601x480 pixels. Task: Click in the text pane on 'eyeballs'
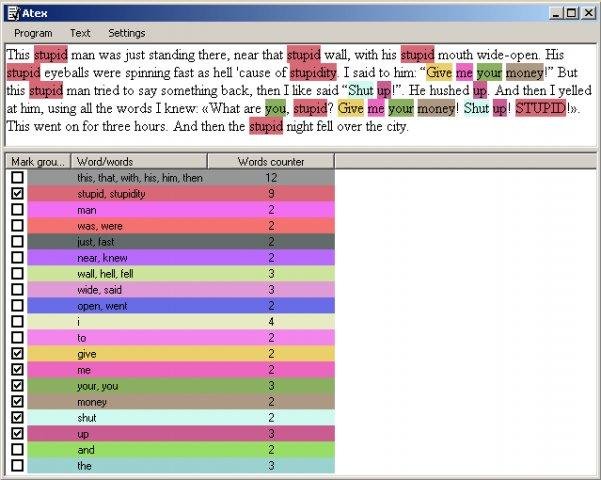click(66, 72)
